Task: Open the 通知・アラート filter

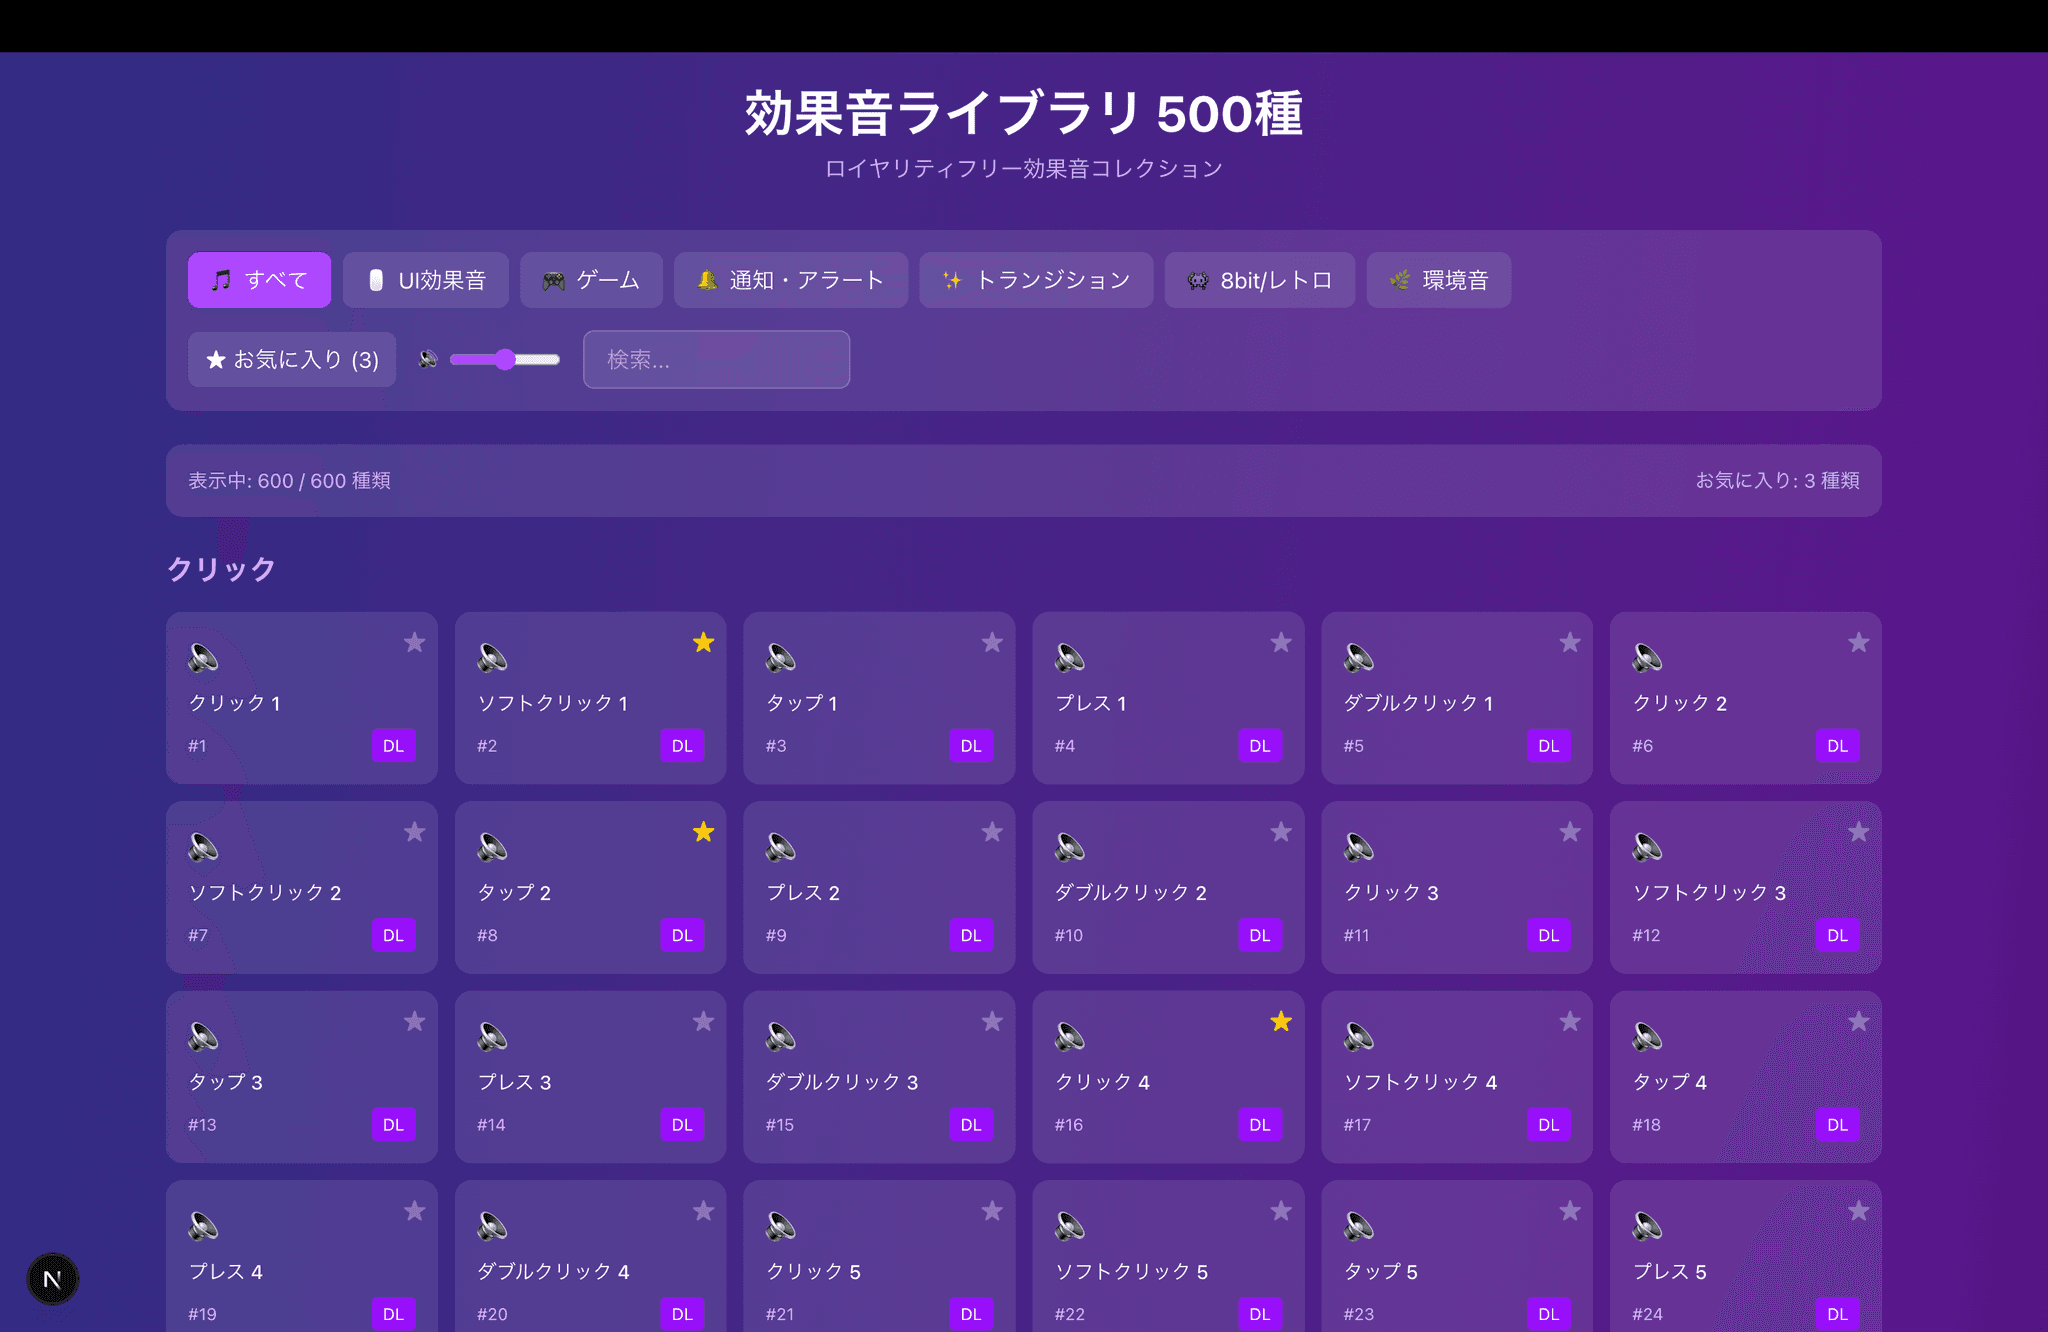Action: (791, 280)
